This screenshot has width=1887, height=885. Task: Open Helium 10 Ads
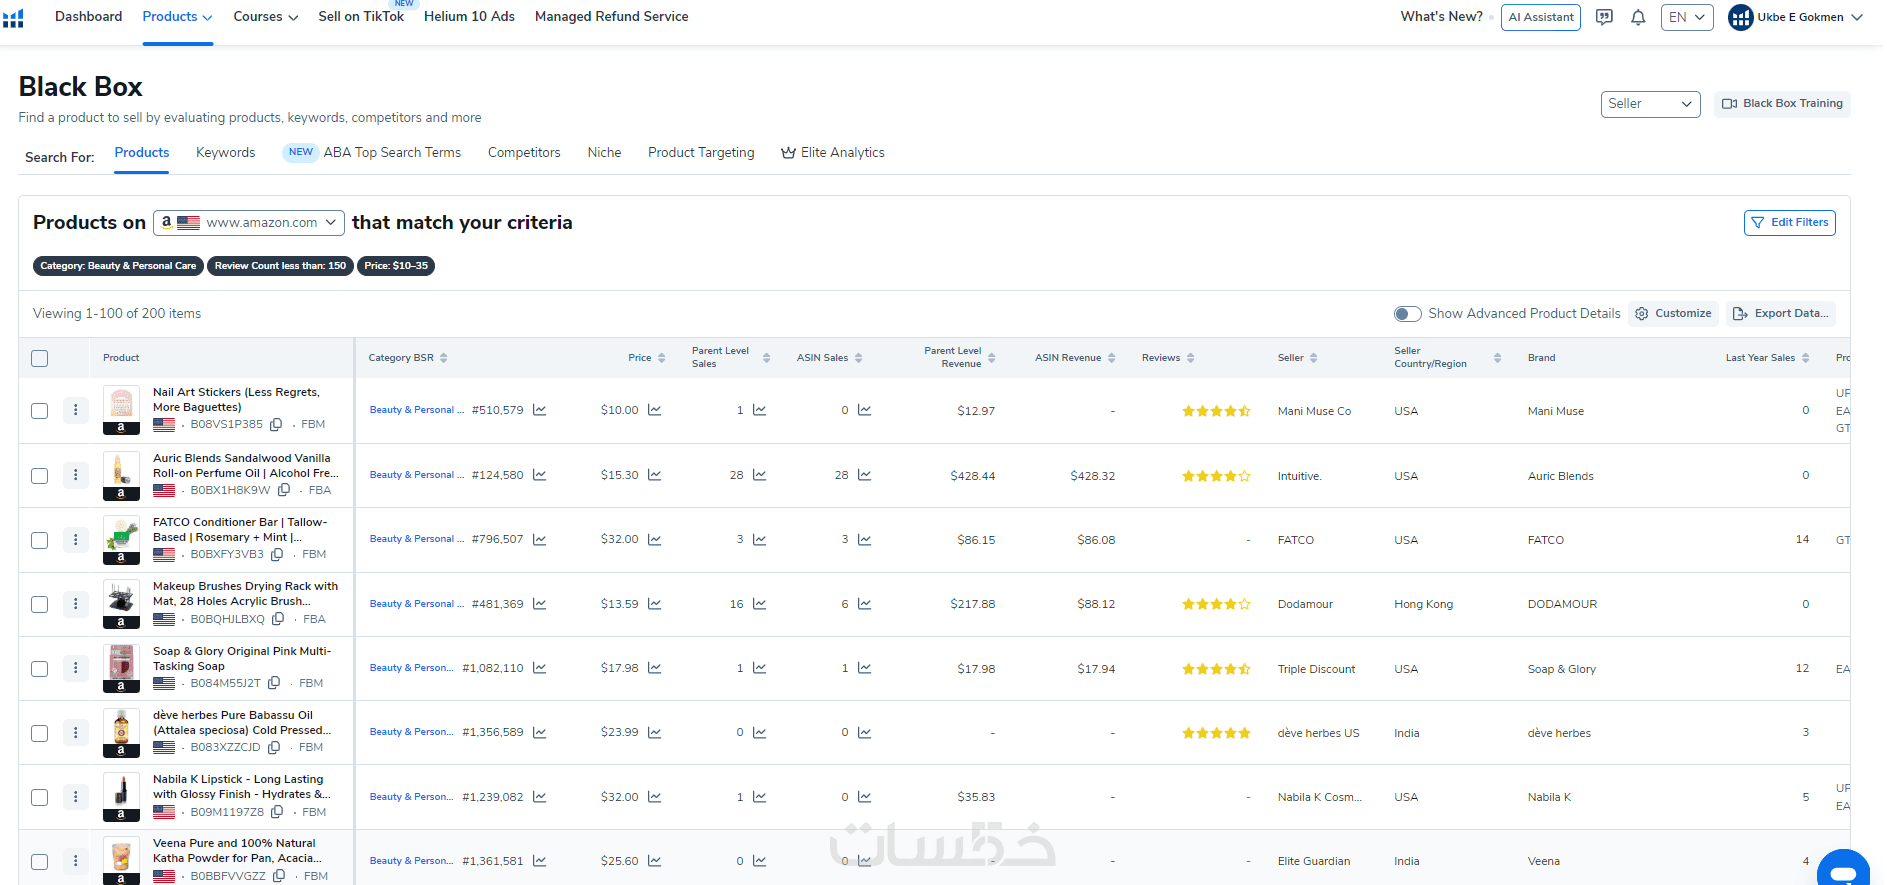coord(469,17)
